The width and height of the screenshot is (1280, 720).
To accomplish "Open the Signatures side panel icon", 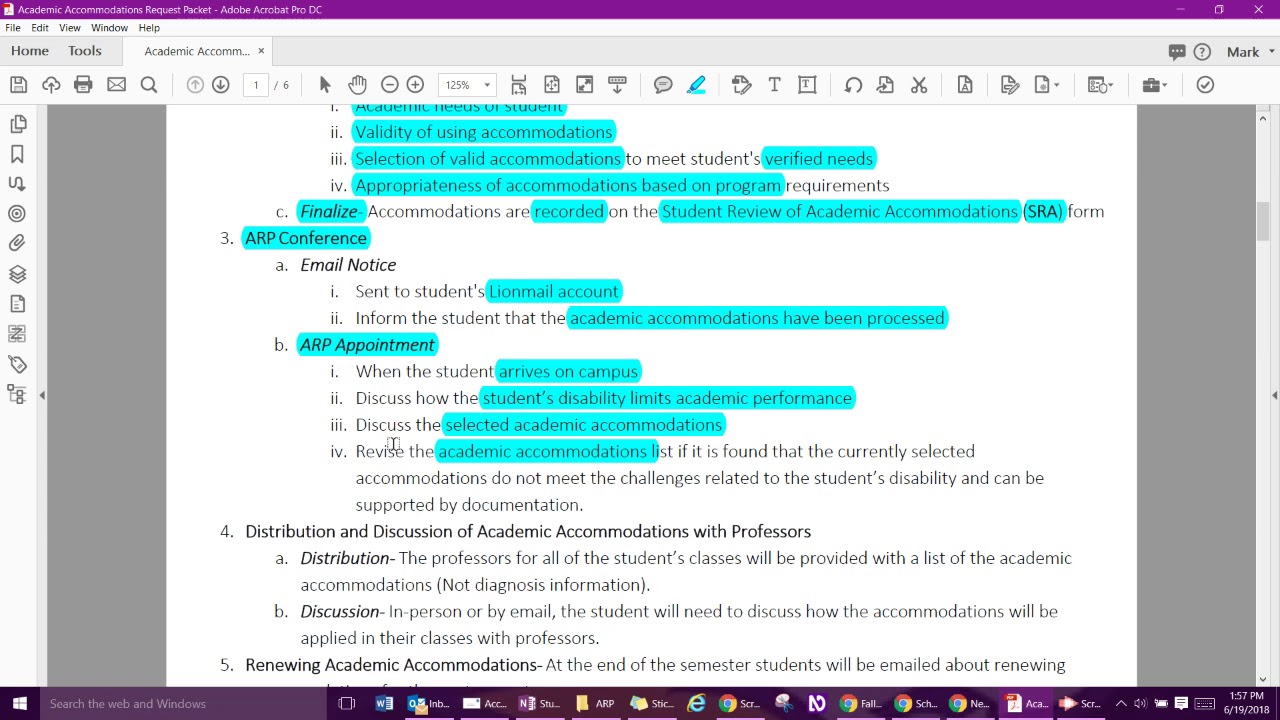I will pyautogui.click(x=17, y=184).
